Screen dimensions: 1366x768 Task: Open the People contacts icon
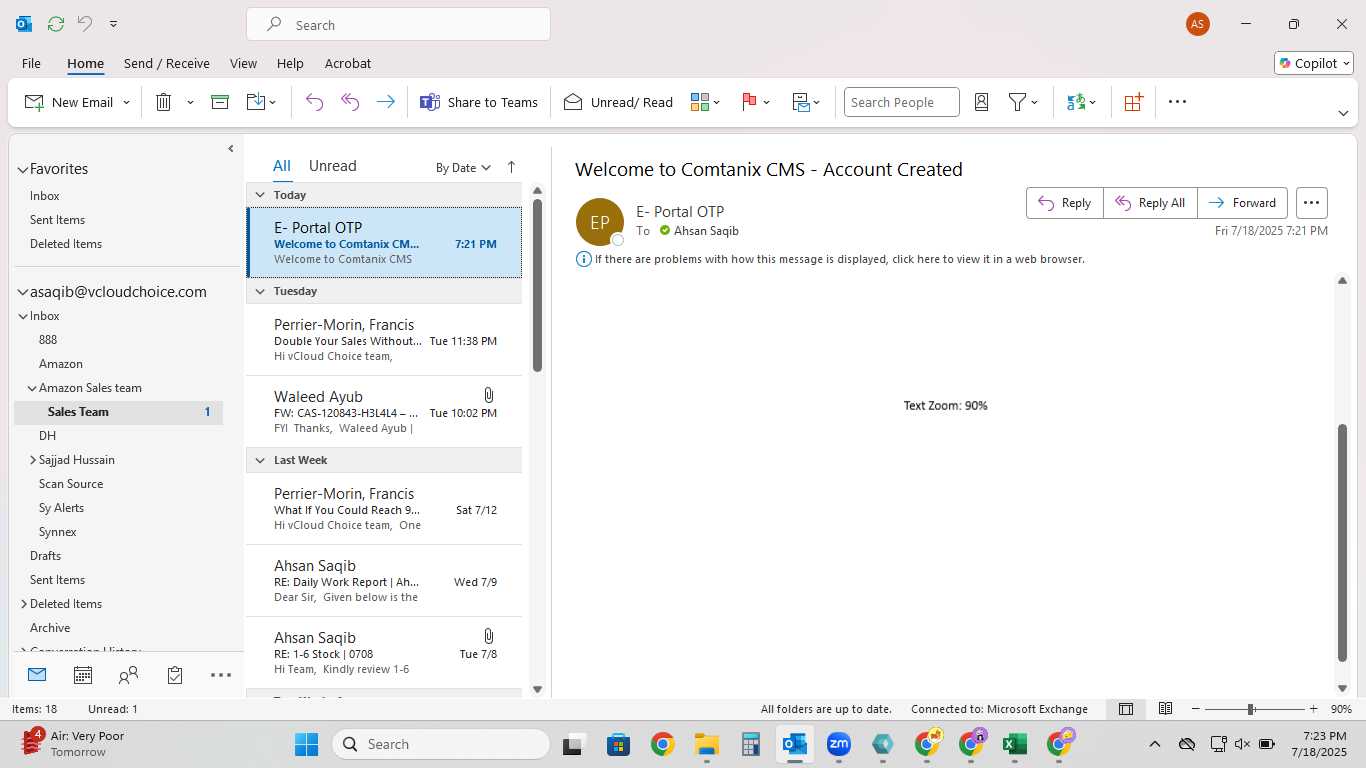click(x=128, y=675)
